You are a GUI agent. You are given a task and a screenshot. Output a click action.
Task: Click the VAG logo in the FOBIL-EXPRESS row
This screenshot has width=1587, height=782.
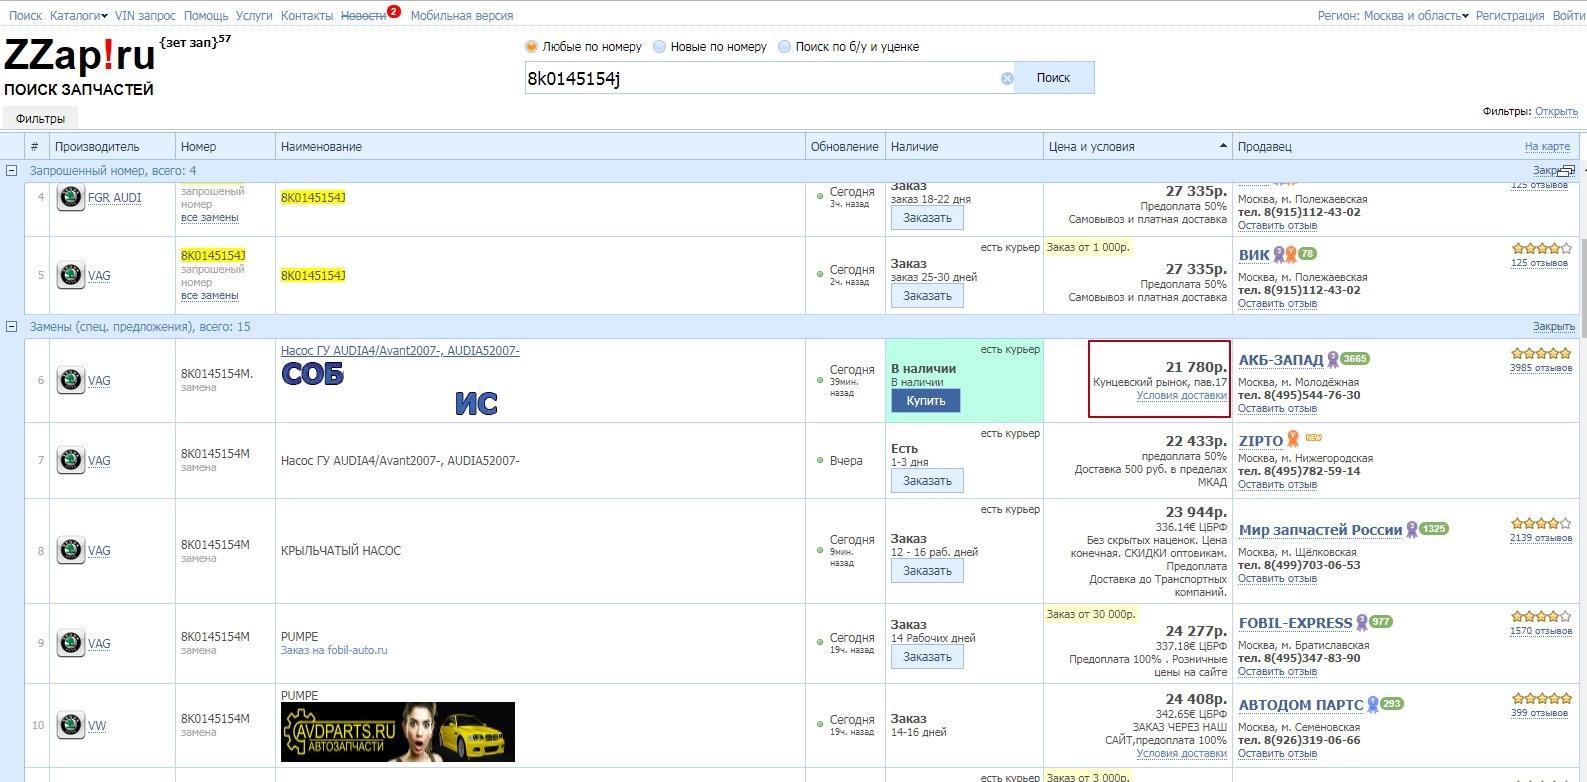(70, 643)
